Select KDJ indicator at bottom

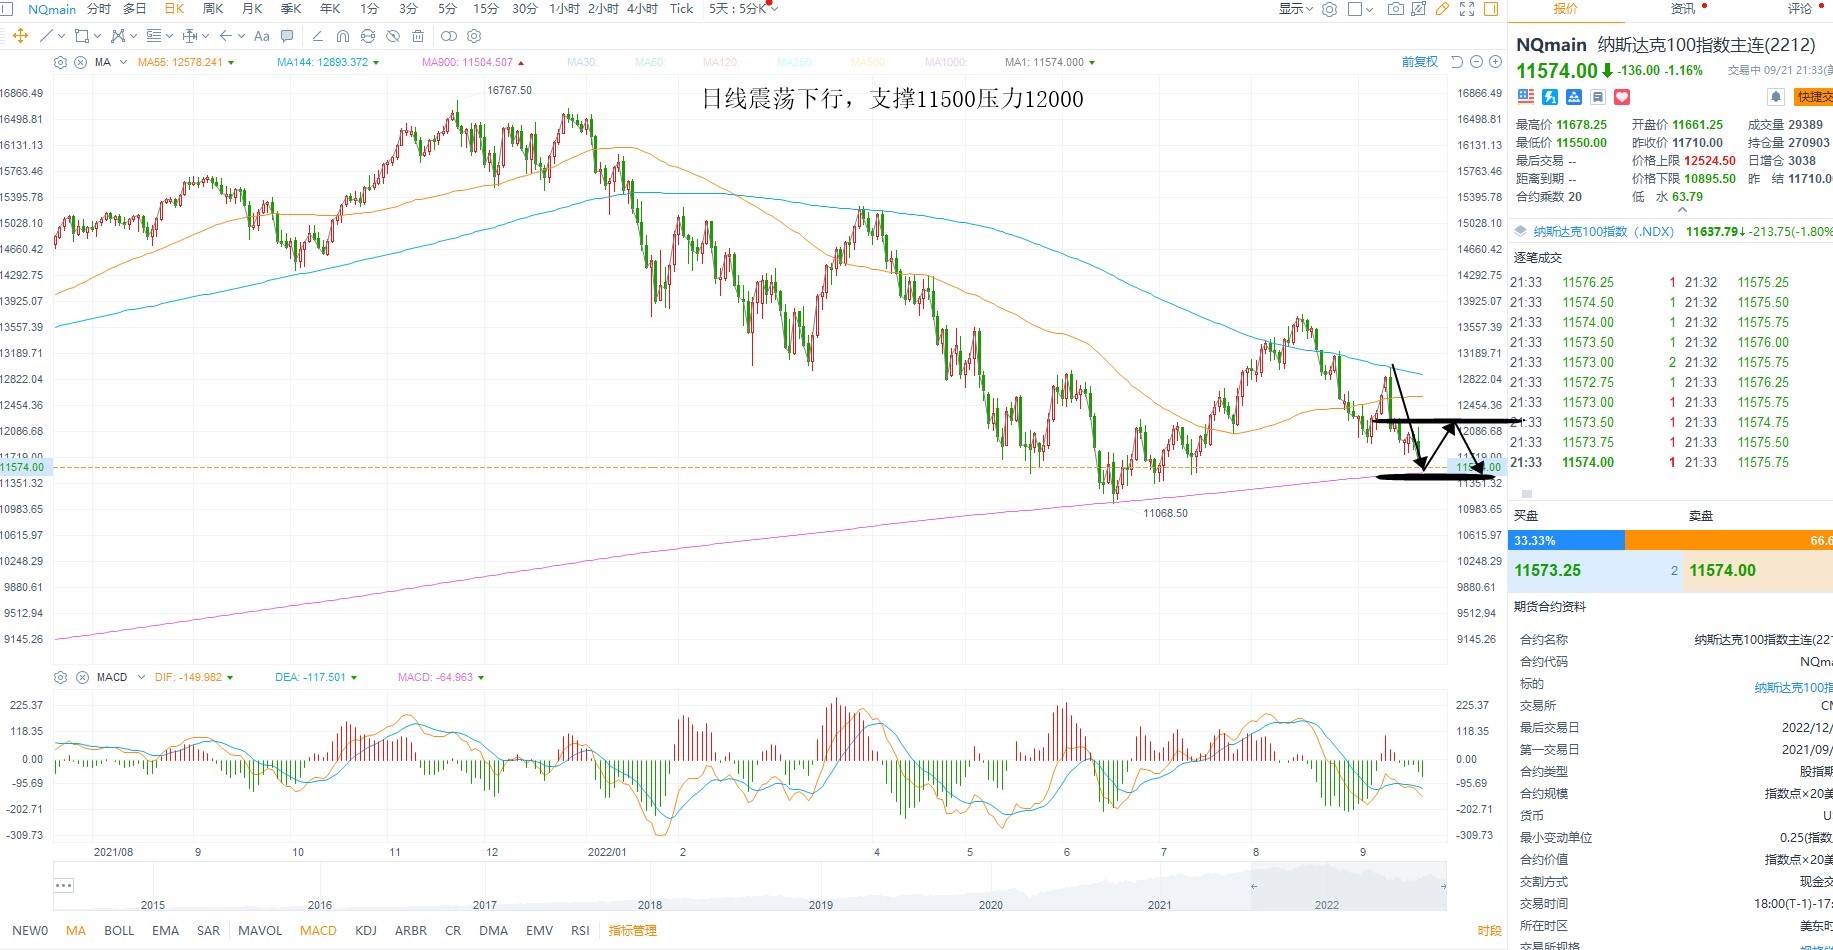click(366, 930)
